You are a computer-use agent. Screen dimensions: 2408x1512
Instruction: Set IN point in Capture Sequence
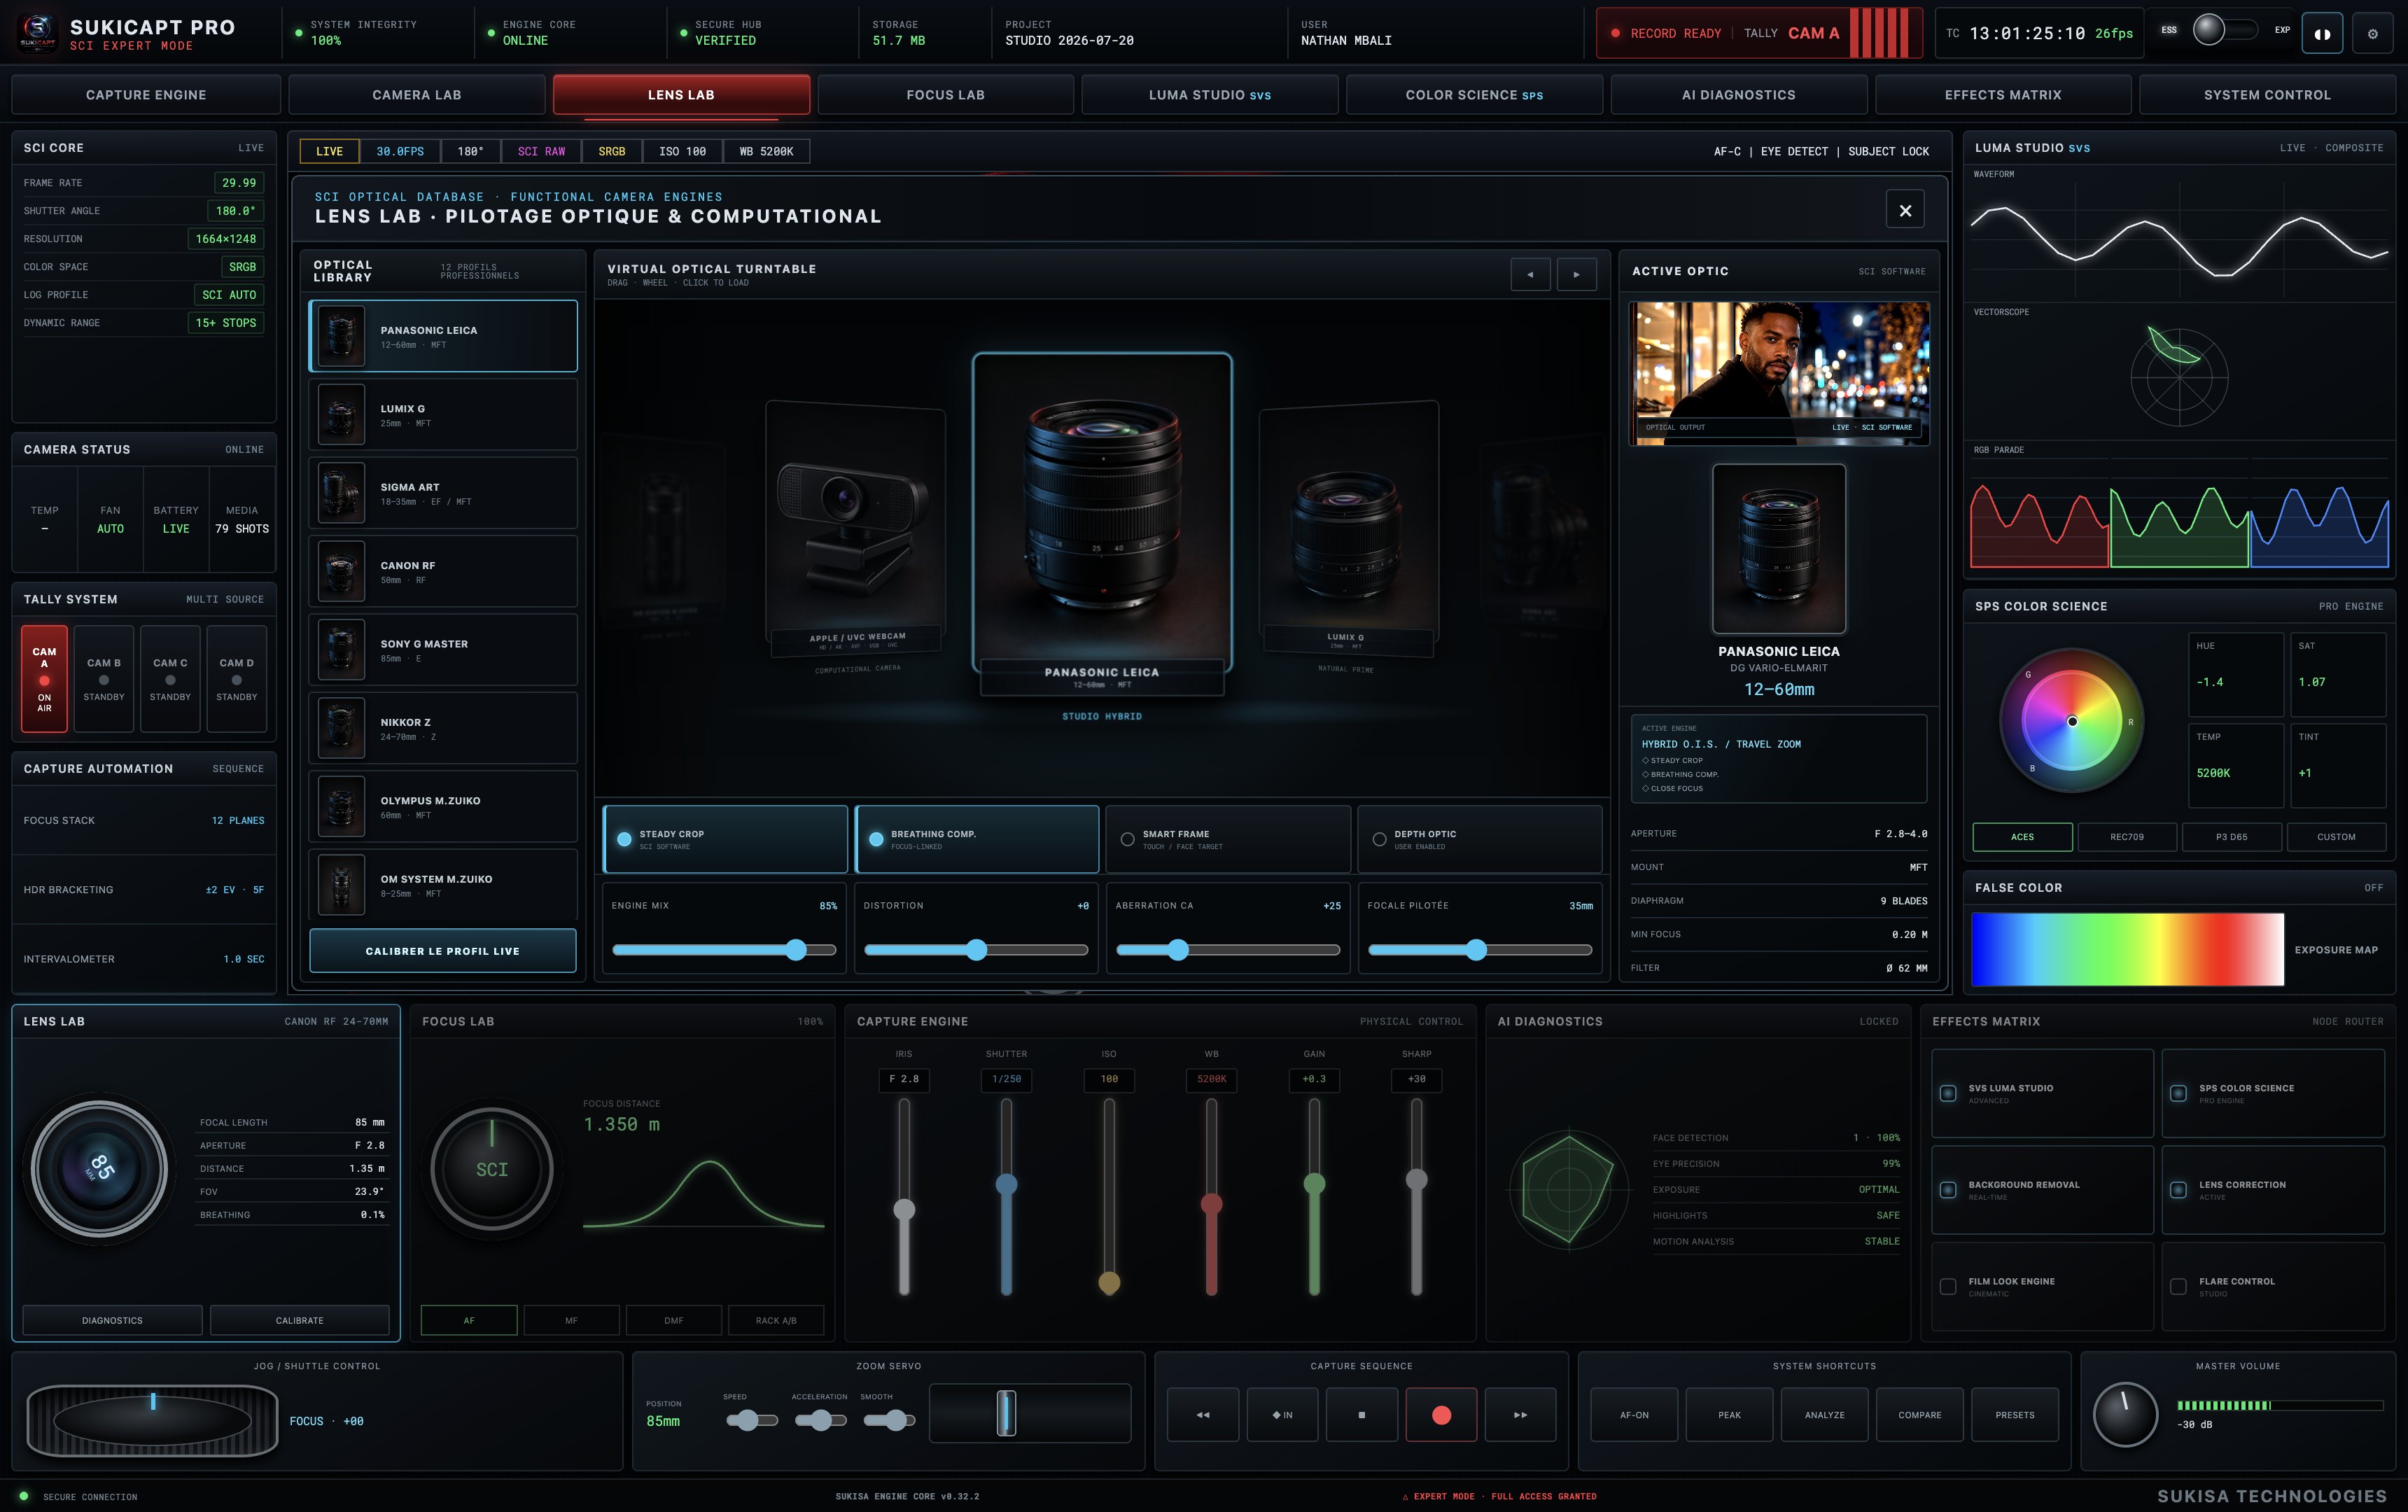coord(1282,1414)
